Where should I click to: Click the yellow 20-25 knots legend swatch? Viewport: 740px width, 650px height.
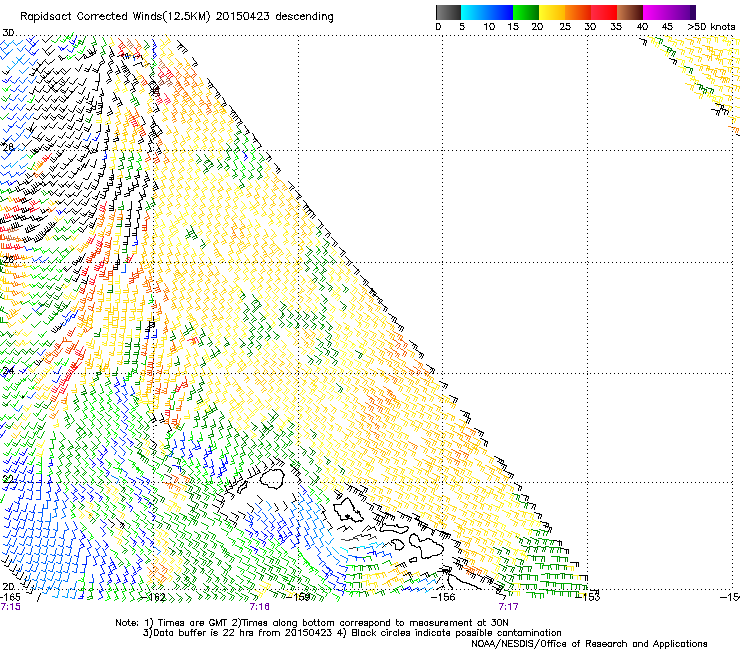pyautogui.click(x=552, y=12)
